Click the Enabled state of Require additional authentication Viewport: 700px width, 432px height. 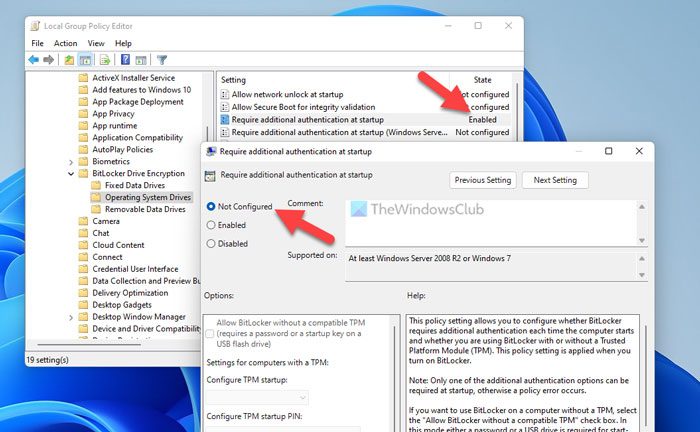click(x=482, y=120)
